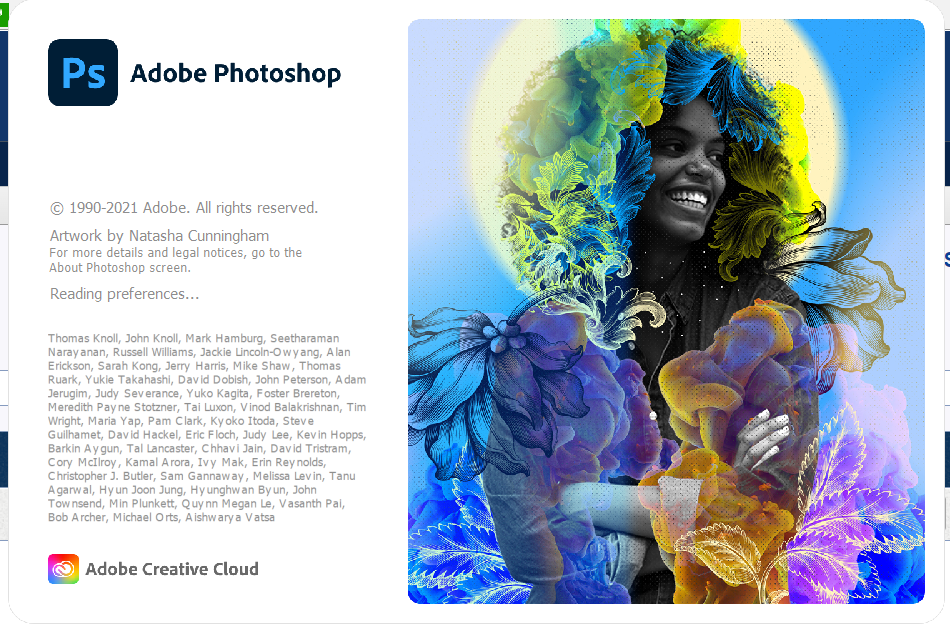Click the green icon behind splash corner
This screenshot has width=950, height=627.
coord(4,13)
